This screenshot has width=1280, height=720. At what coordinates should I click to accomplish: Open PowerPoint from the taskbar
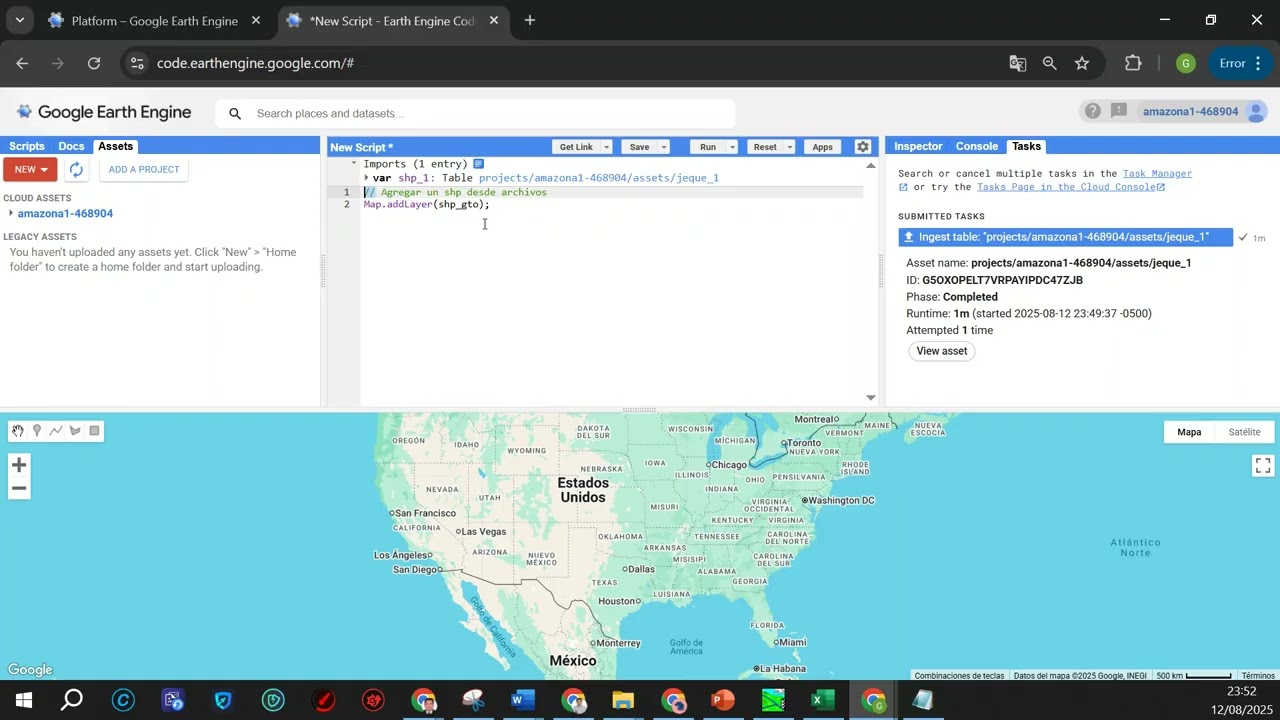pos(722,700)
